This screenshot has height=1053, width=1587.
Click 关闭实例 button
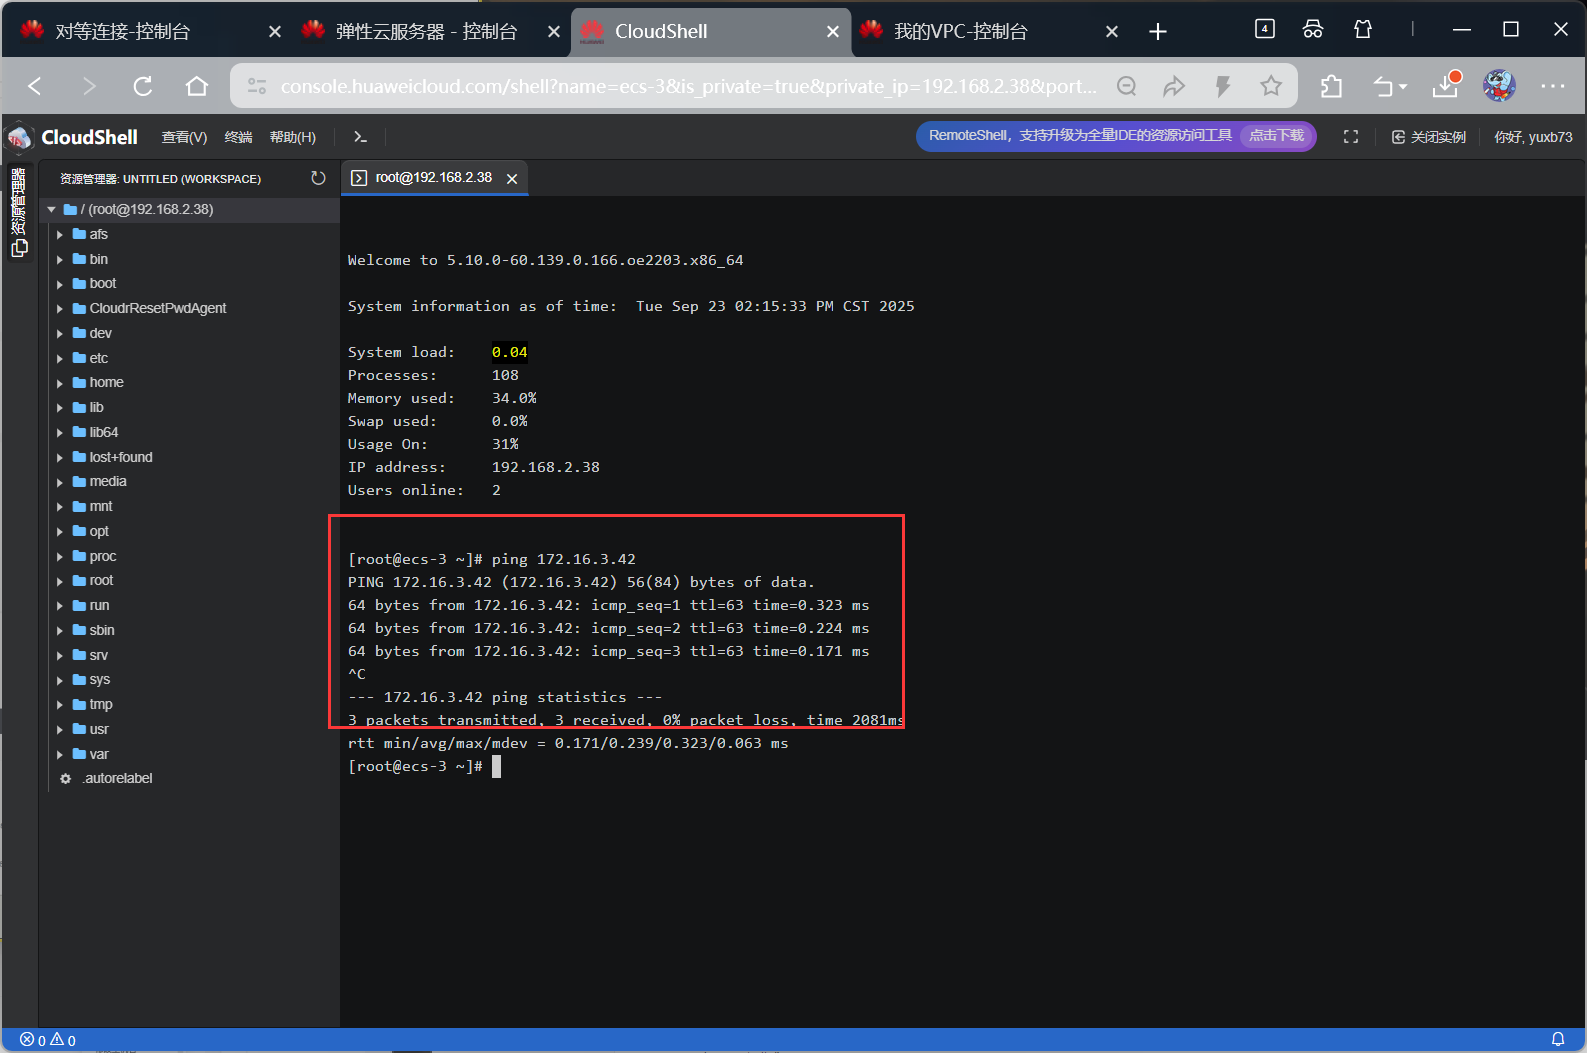[1429, 137]
